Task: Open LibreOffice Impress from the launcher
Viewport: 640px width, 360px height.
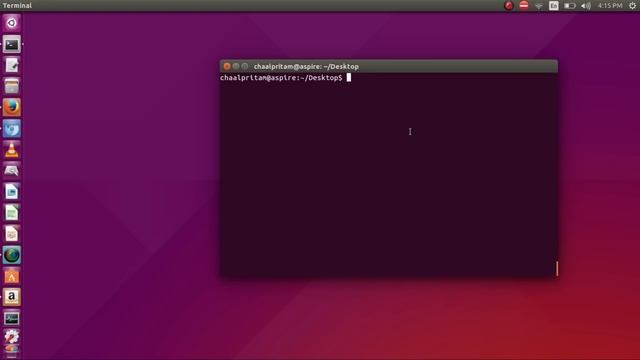Action: 11,234
